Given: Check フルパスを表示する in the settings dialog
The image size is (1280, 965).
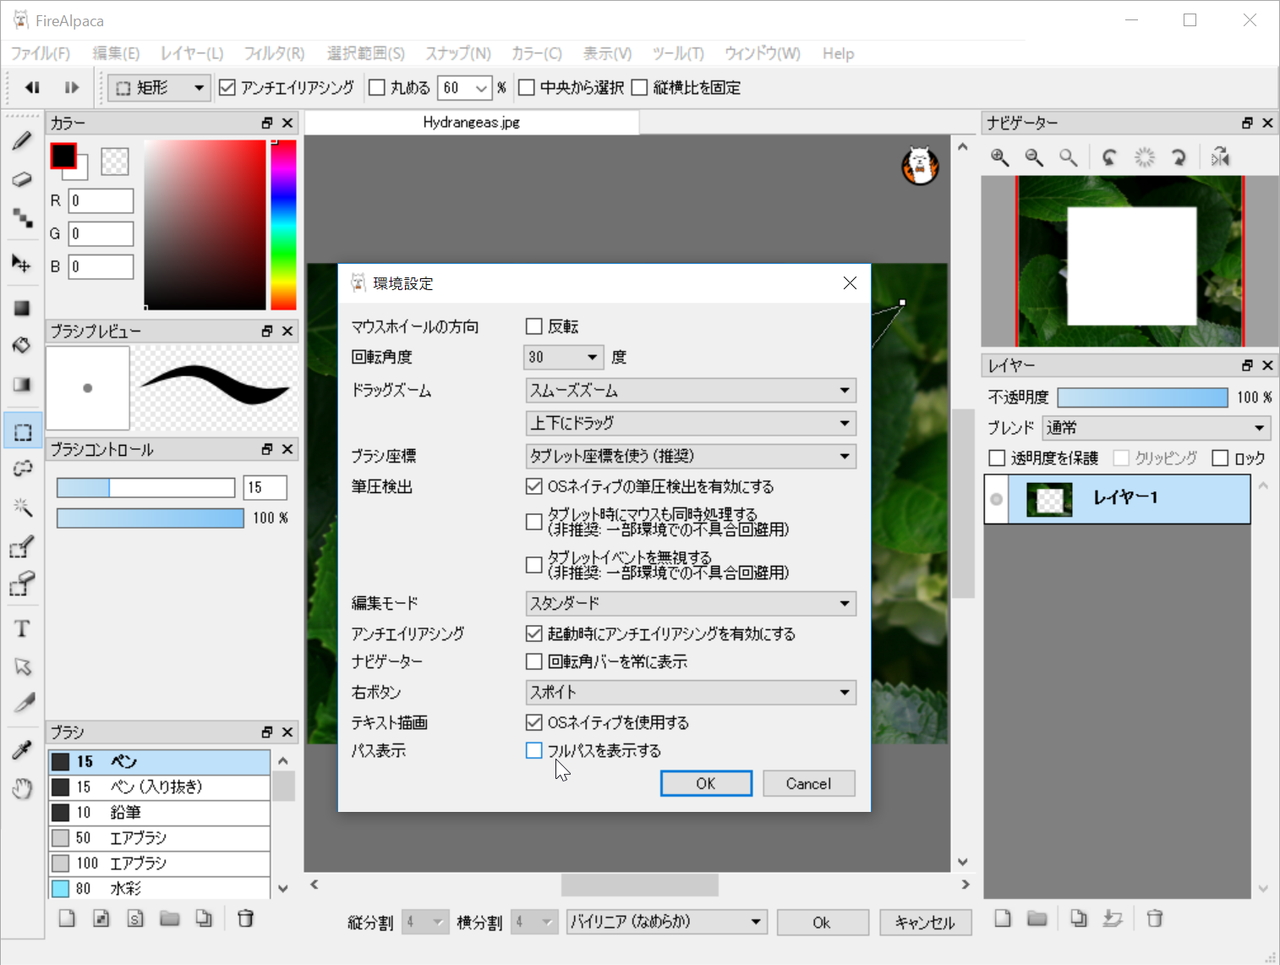Looking at the screenshot, I should (534, 750).
